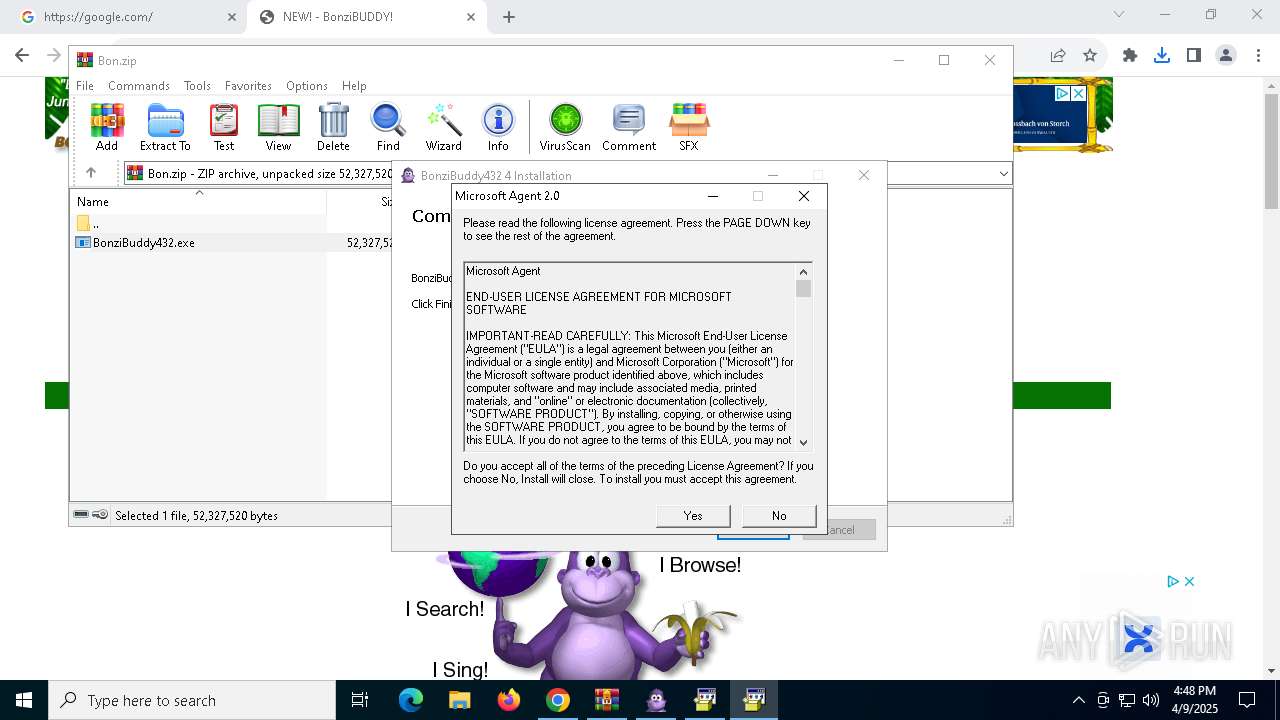Open the Commands menu

[x=139, y=86]
